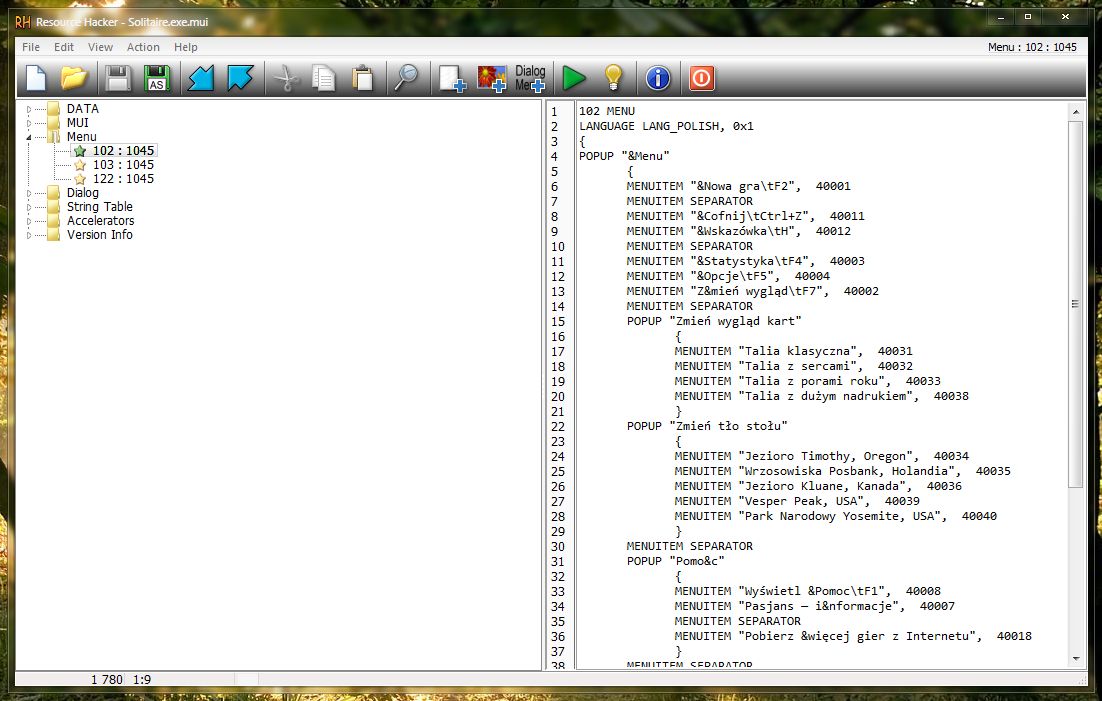Click the status bar value "1 780"
The image size is (1102, 701).
pyautogui.click(x=107, y=680)
